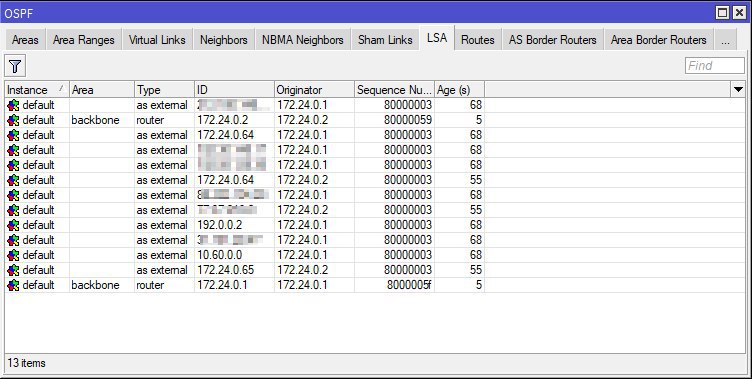The width and height of the screenshot is (752, 379).
Task: Click 'backbone' in the 172.24.0.1 router row
Action: 95,285
